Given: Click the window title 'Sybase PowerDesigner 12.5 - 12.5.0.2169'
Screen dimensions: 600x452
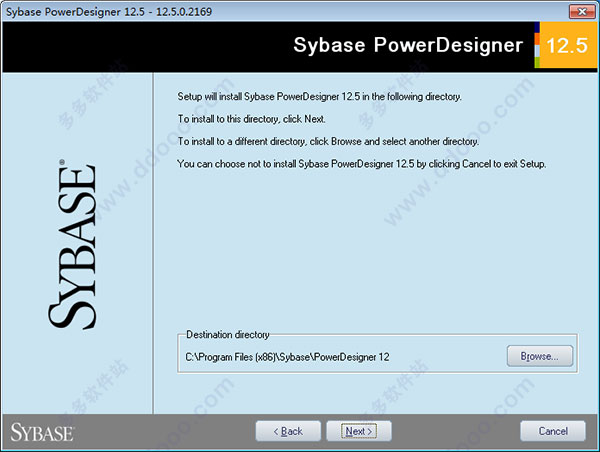Looking at the screenshot, I should pyautogui.click(x=109, y=12).
